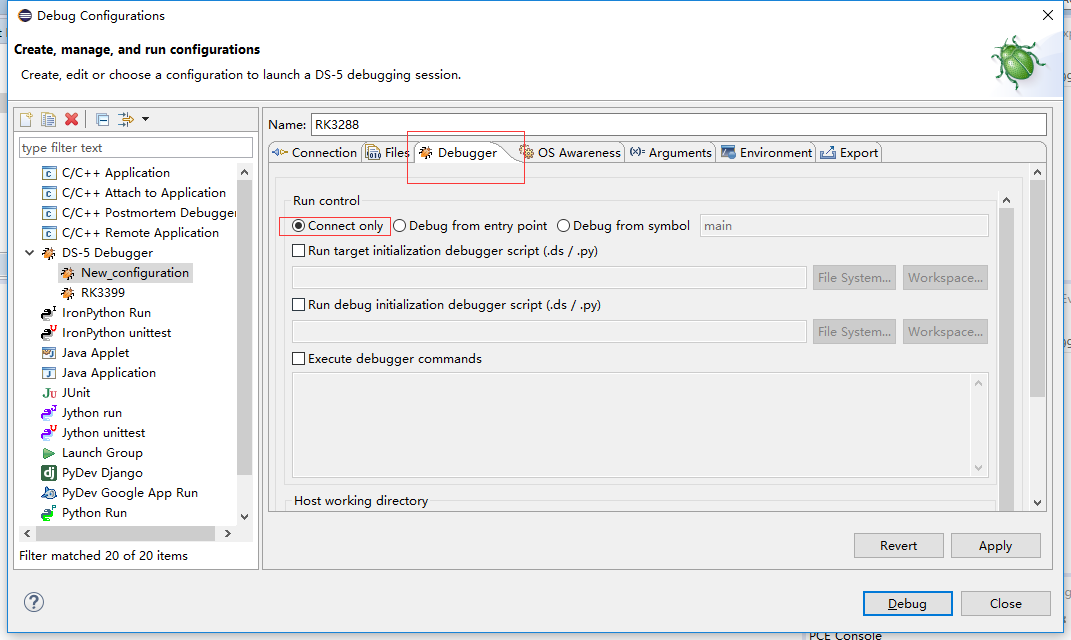Image resolution: width=1071 pixels, height=640 pixels.
Task: Switch to the Export tab
Action: point(849,152)
